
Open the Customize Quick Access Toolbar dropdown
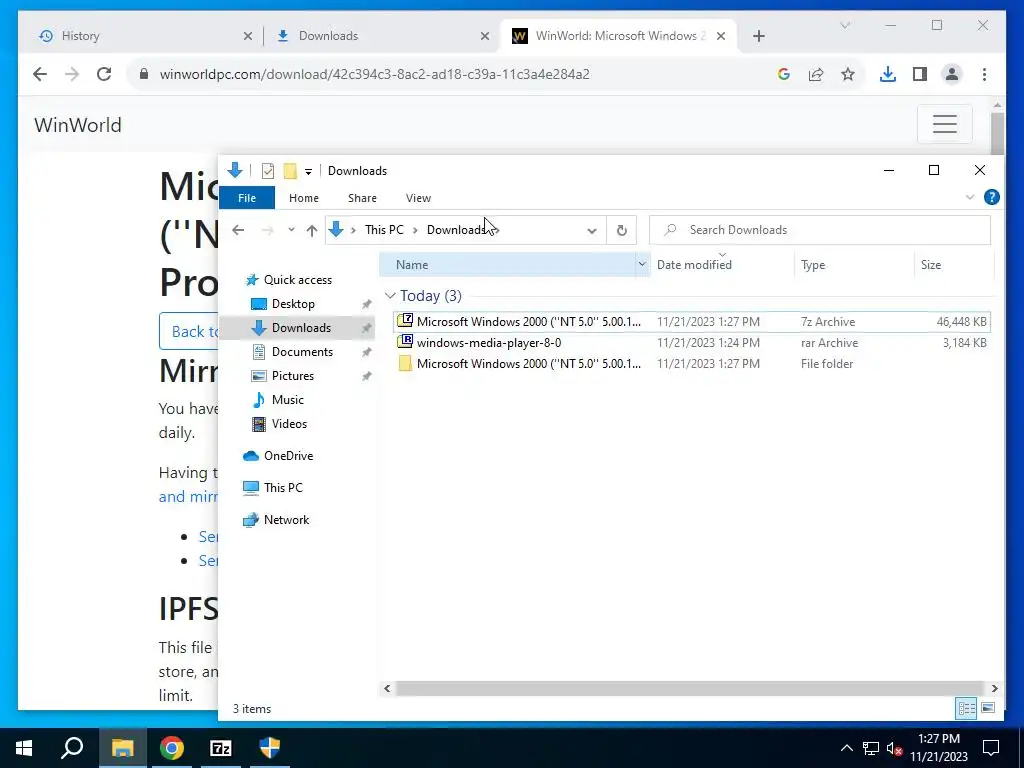(308, 172)
